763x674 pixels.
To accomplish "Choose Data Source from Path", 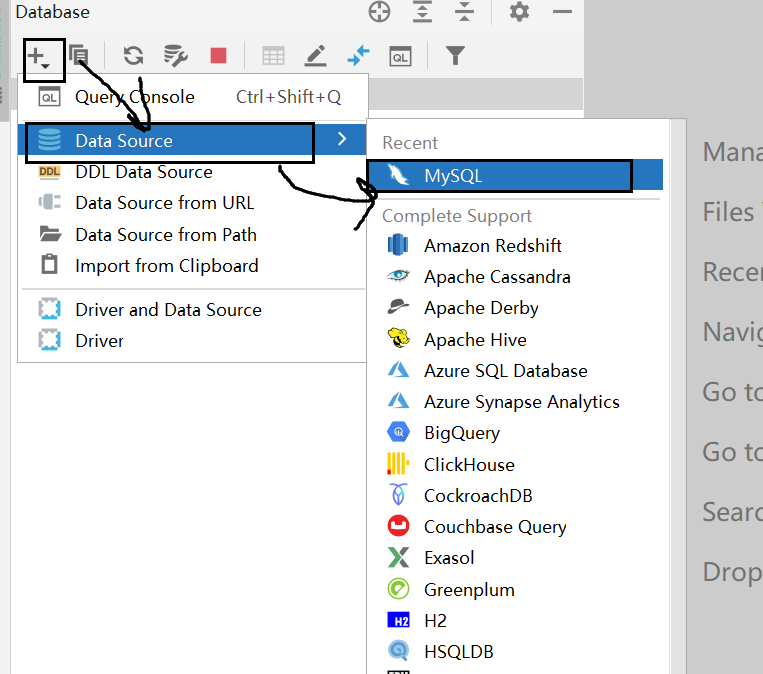I will point(192,235).
